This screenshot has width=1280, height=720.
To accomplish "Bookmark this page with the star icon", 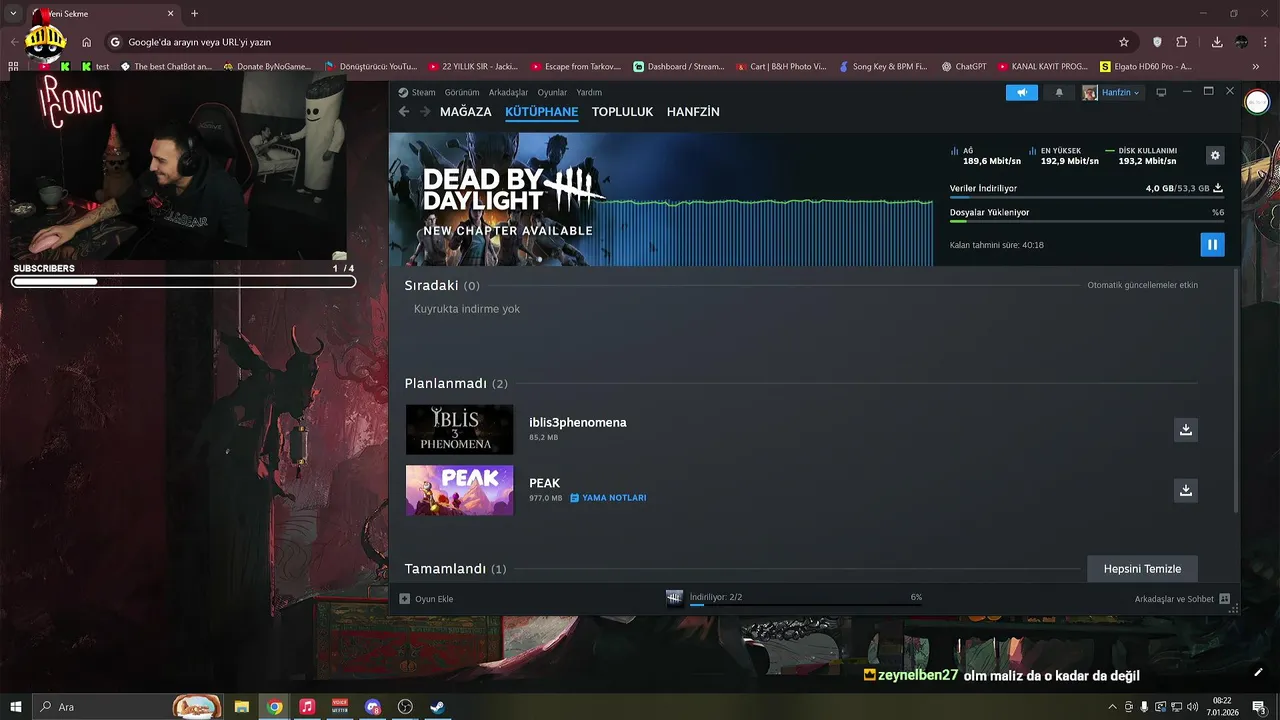I will click(x=1124, y=42).
